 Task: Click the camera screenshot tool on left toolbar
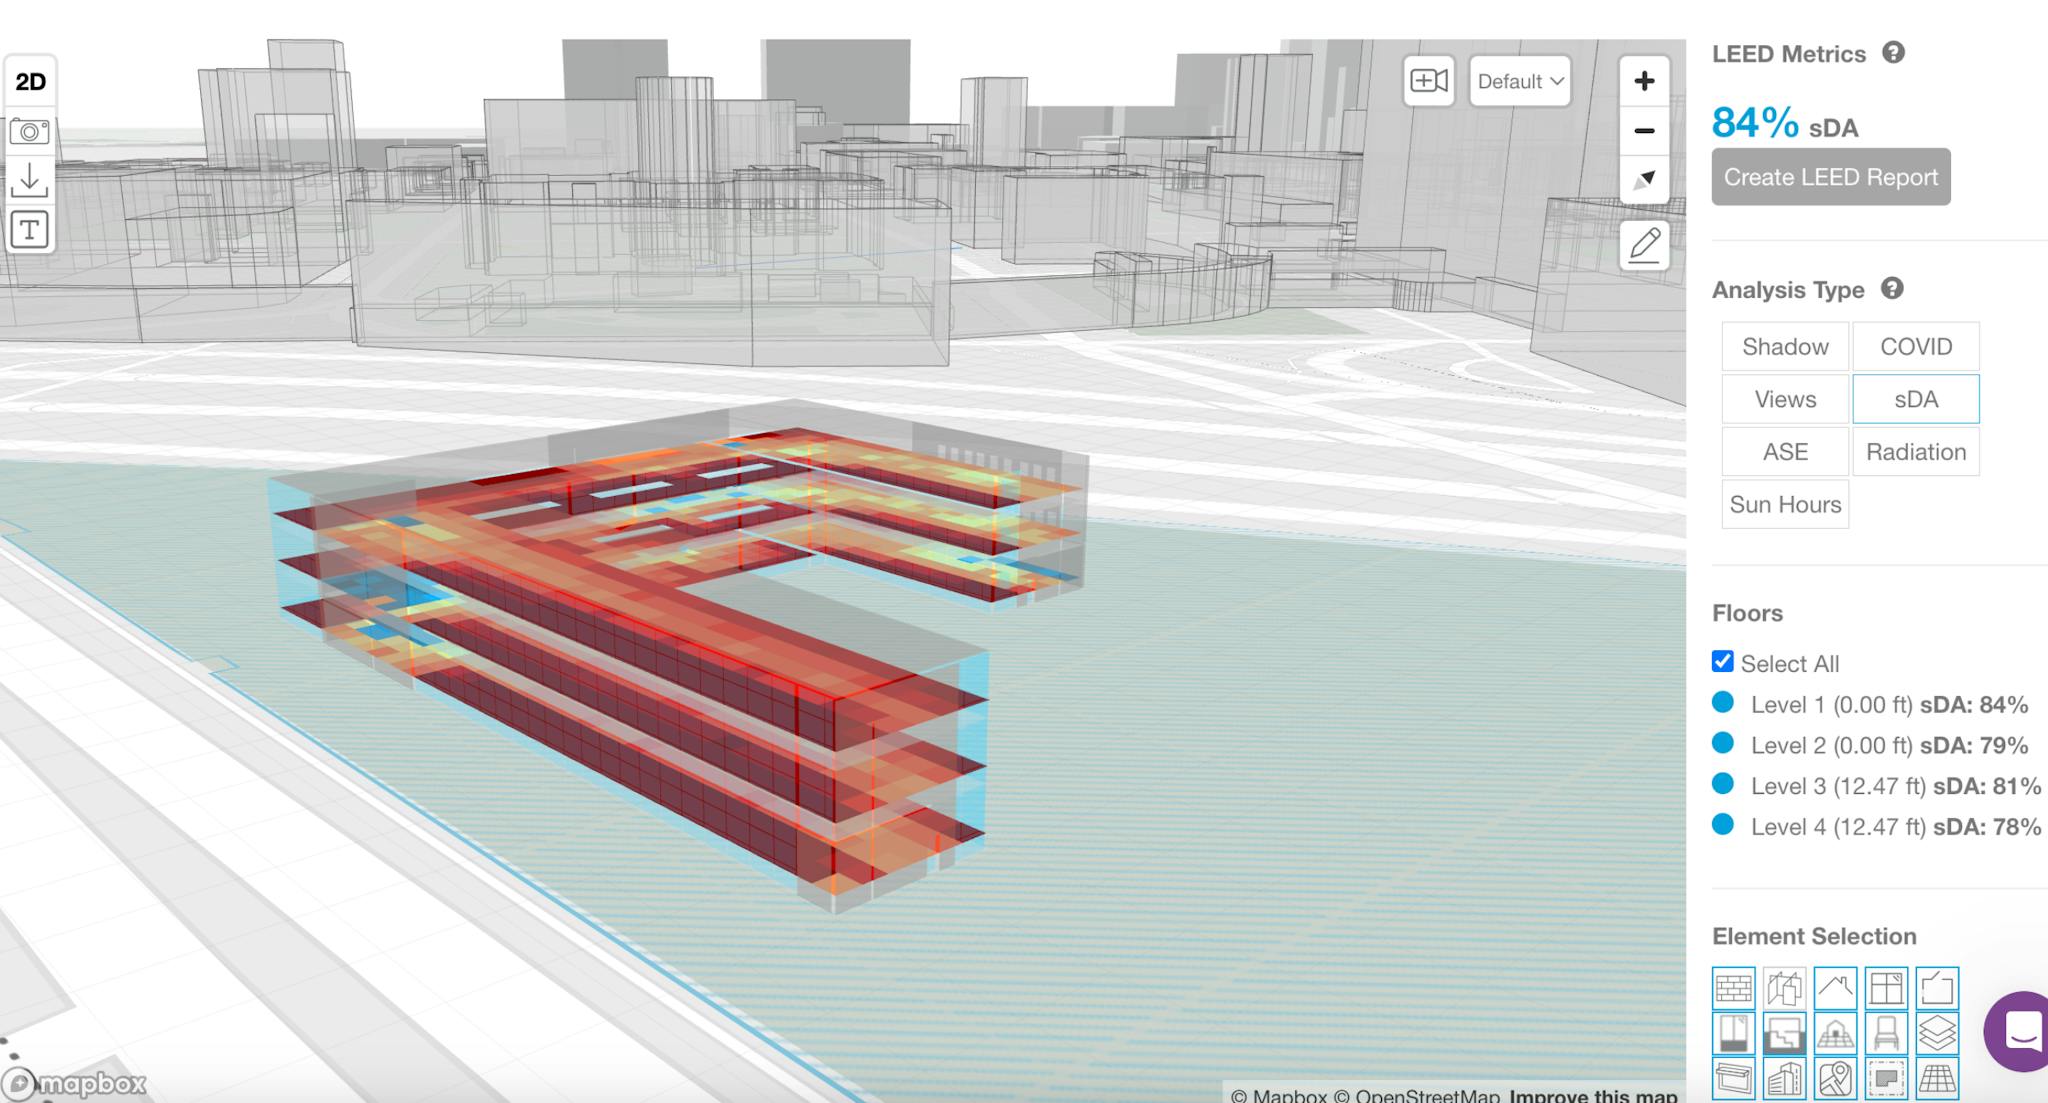coord(30,131)
